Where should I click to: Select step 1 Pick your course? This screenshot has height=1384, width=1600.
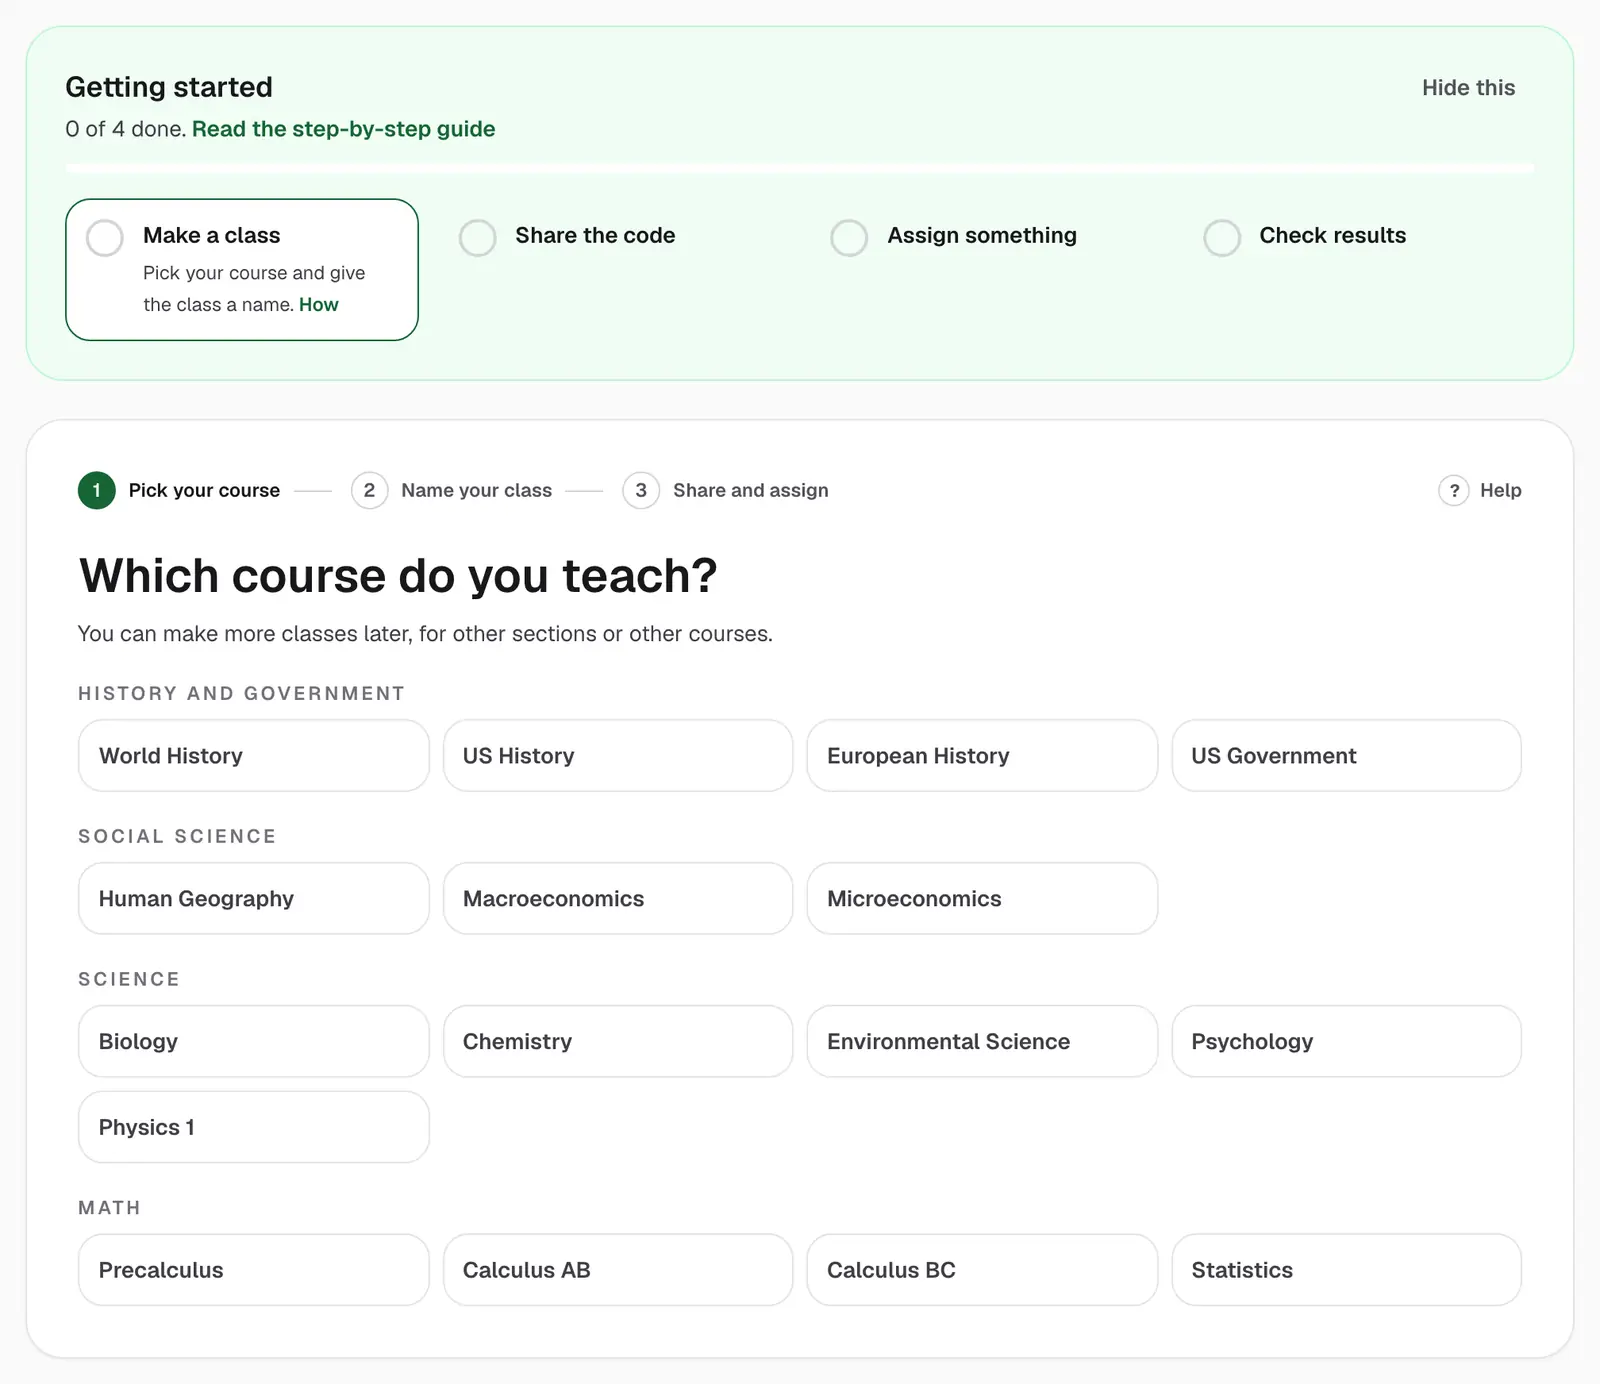pyautogui.click(x=180, y=490)
